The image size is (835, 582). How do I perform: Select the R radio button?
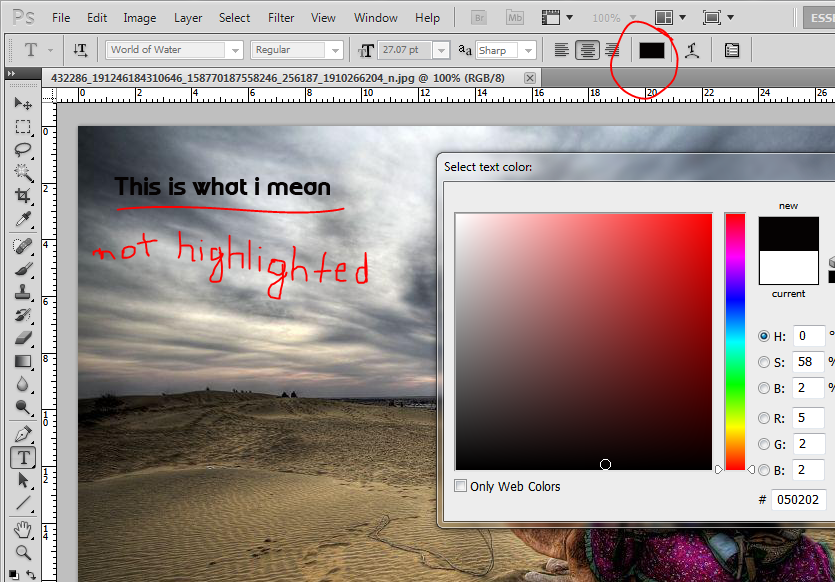(x=765, y=418)
